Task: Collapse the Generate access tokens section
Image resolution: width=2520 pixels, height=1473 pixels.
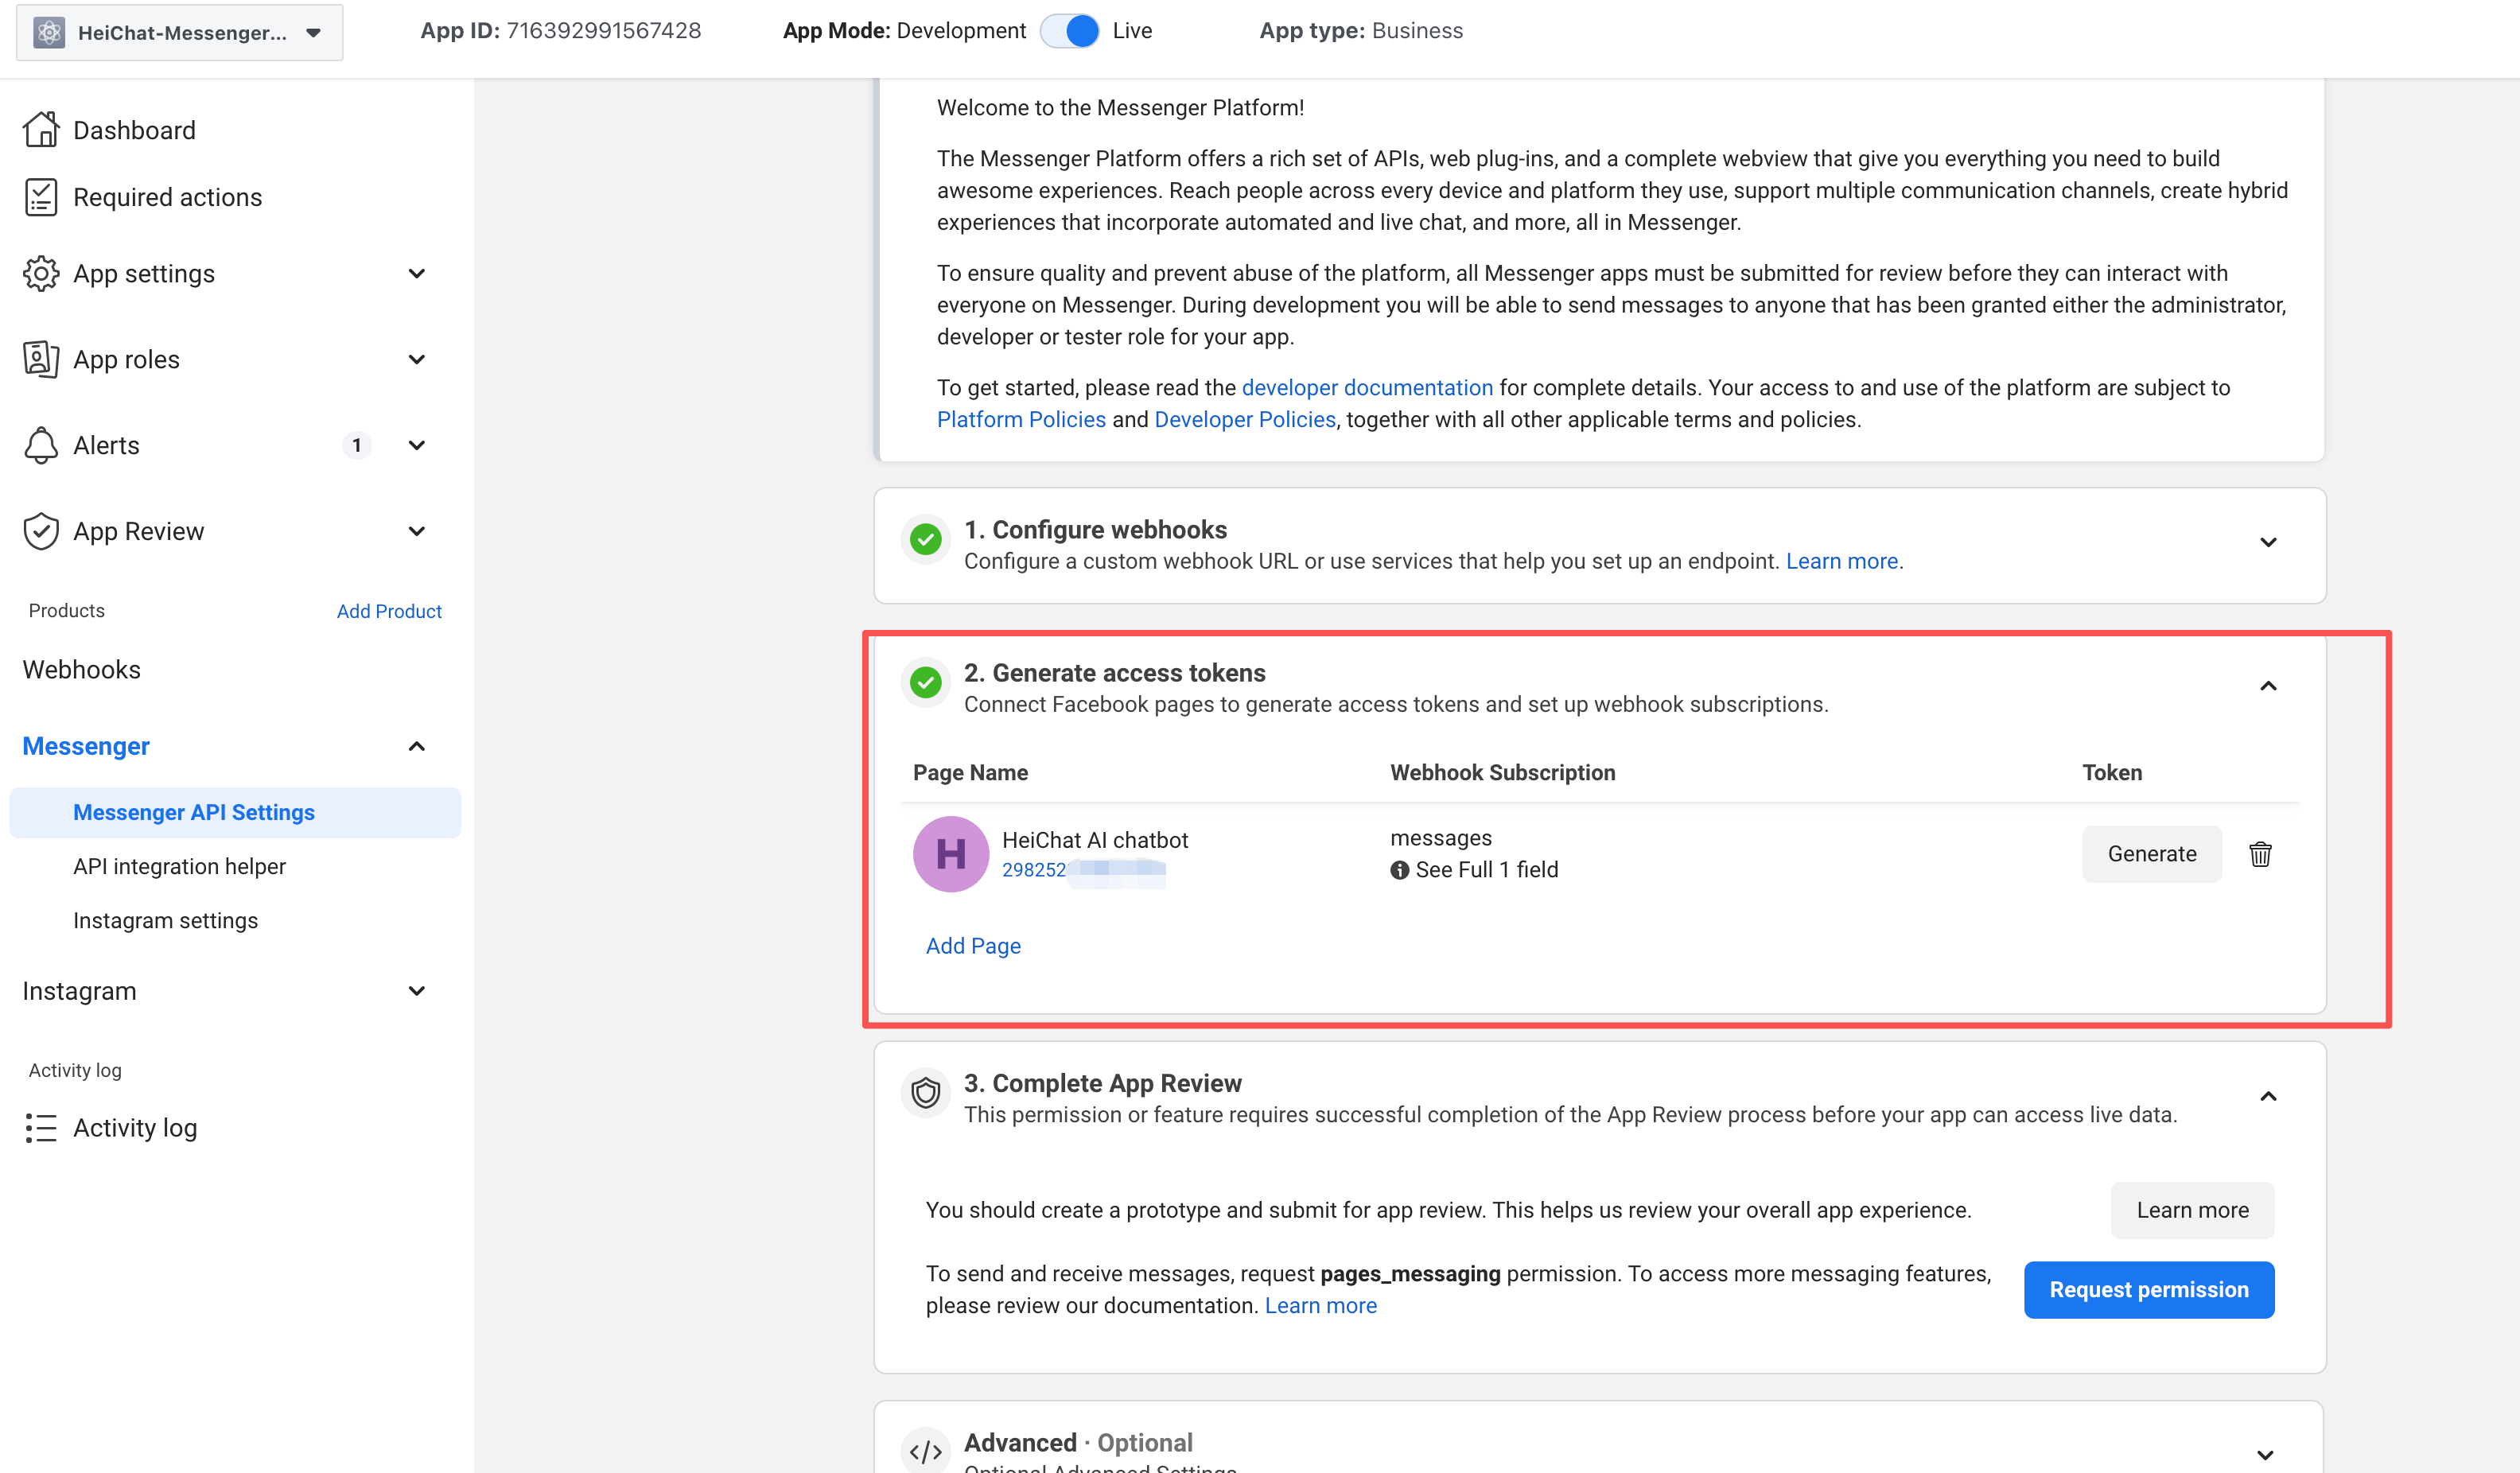Action: coord(2268,686)
